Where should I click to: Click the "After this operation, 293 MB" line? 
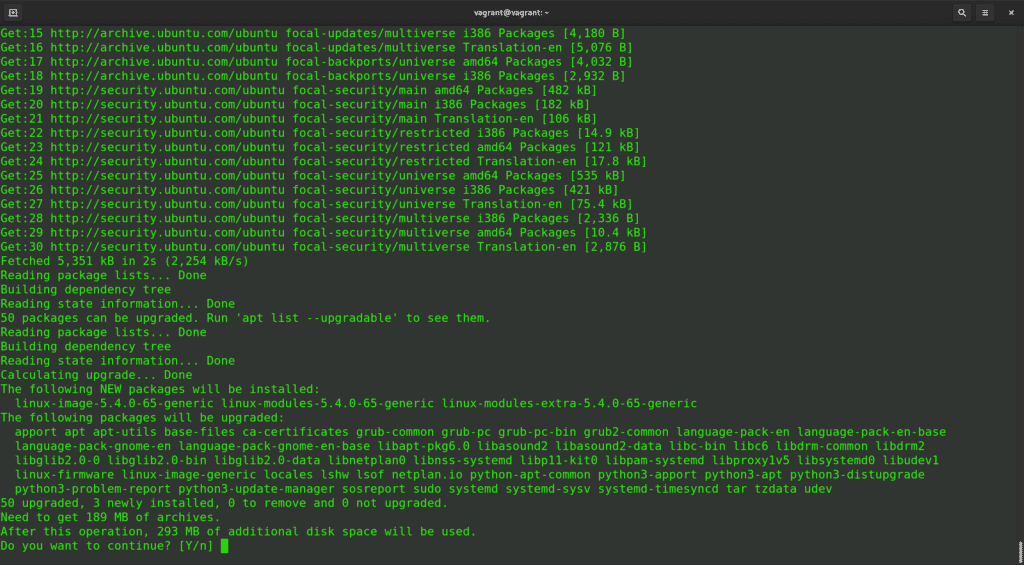click(x=238, y=532)
